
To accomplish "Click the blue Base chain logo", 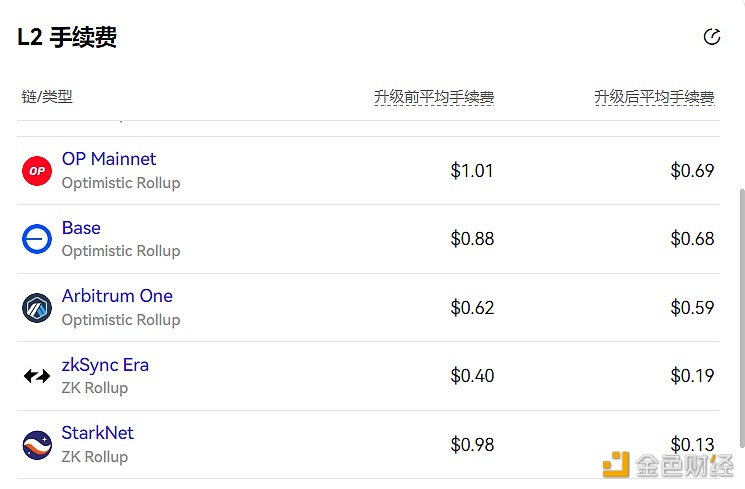I will pyautogui.click(x=37, y=239).
